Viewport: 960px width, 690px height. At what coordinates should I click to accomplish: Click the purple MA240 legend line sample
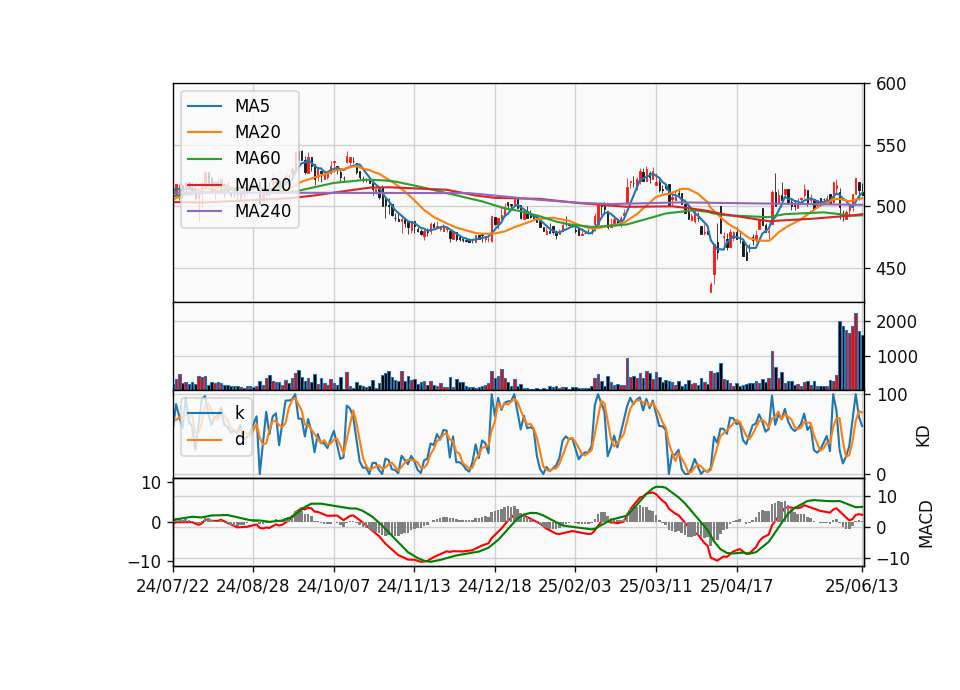(x=204, y=211)
